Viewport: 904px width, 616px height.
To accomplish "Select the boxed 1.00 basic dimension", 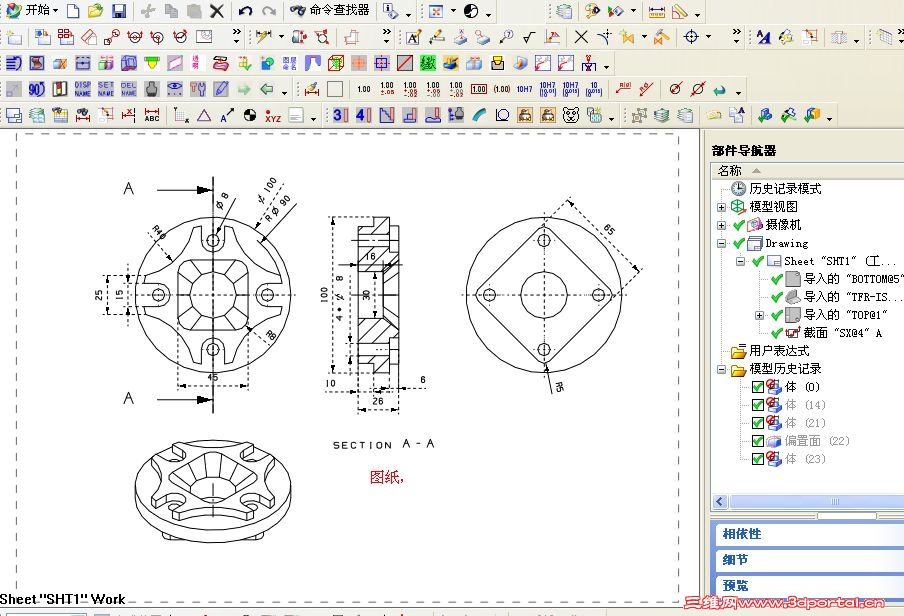I will 479,89.
